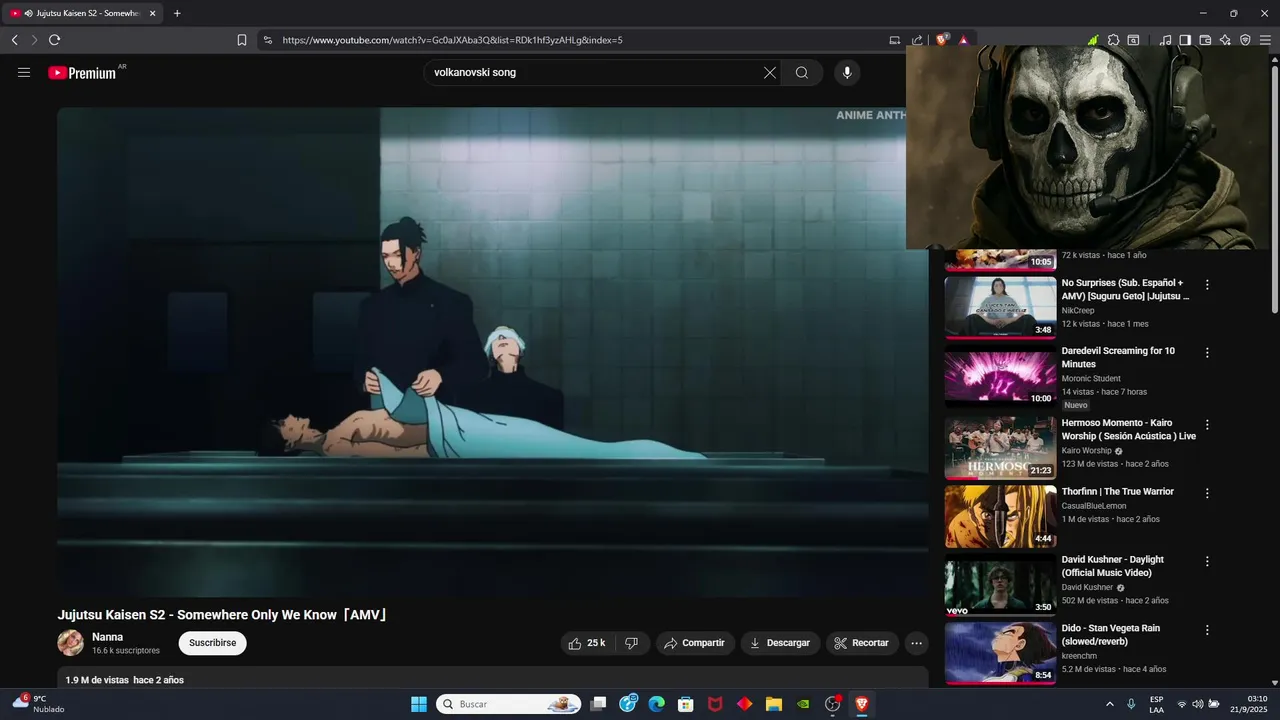Open Task View on the taskbar

point(598,704)
